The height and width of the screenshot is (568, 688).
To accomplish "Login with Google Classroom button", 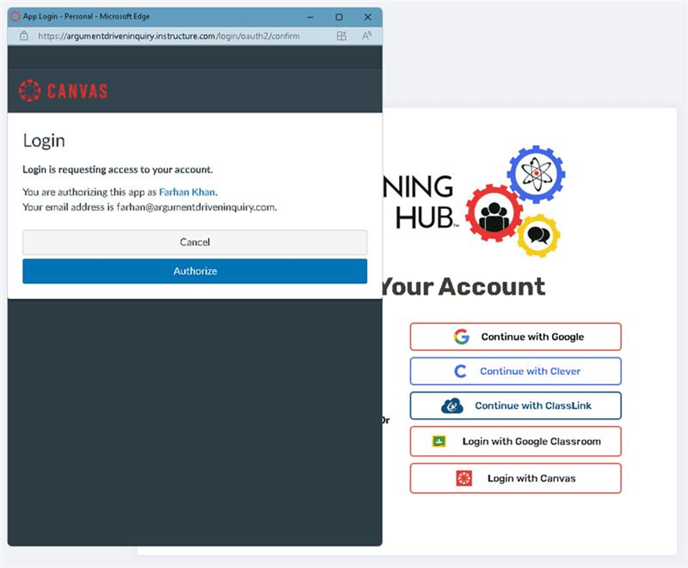I will [x=516, y=441].
